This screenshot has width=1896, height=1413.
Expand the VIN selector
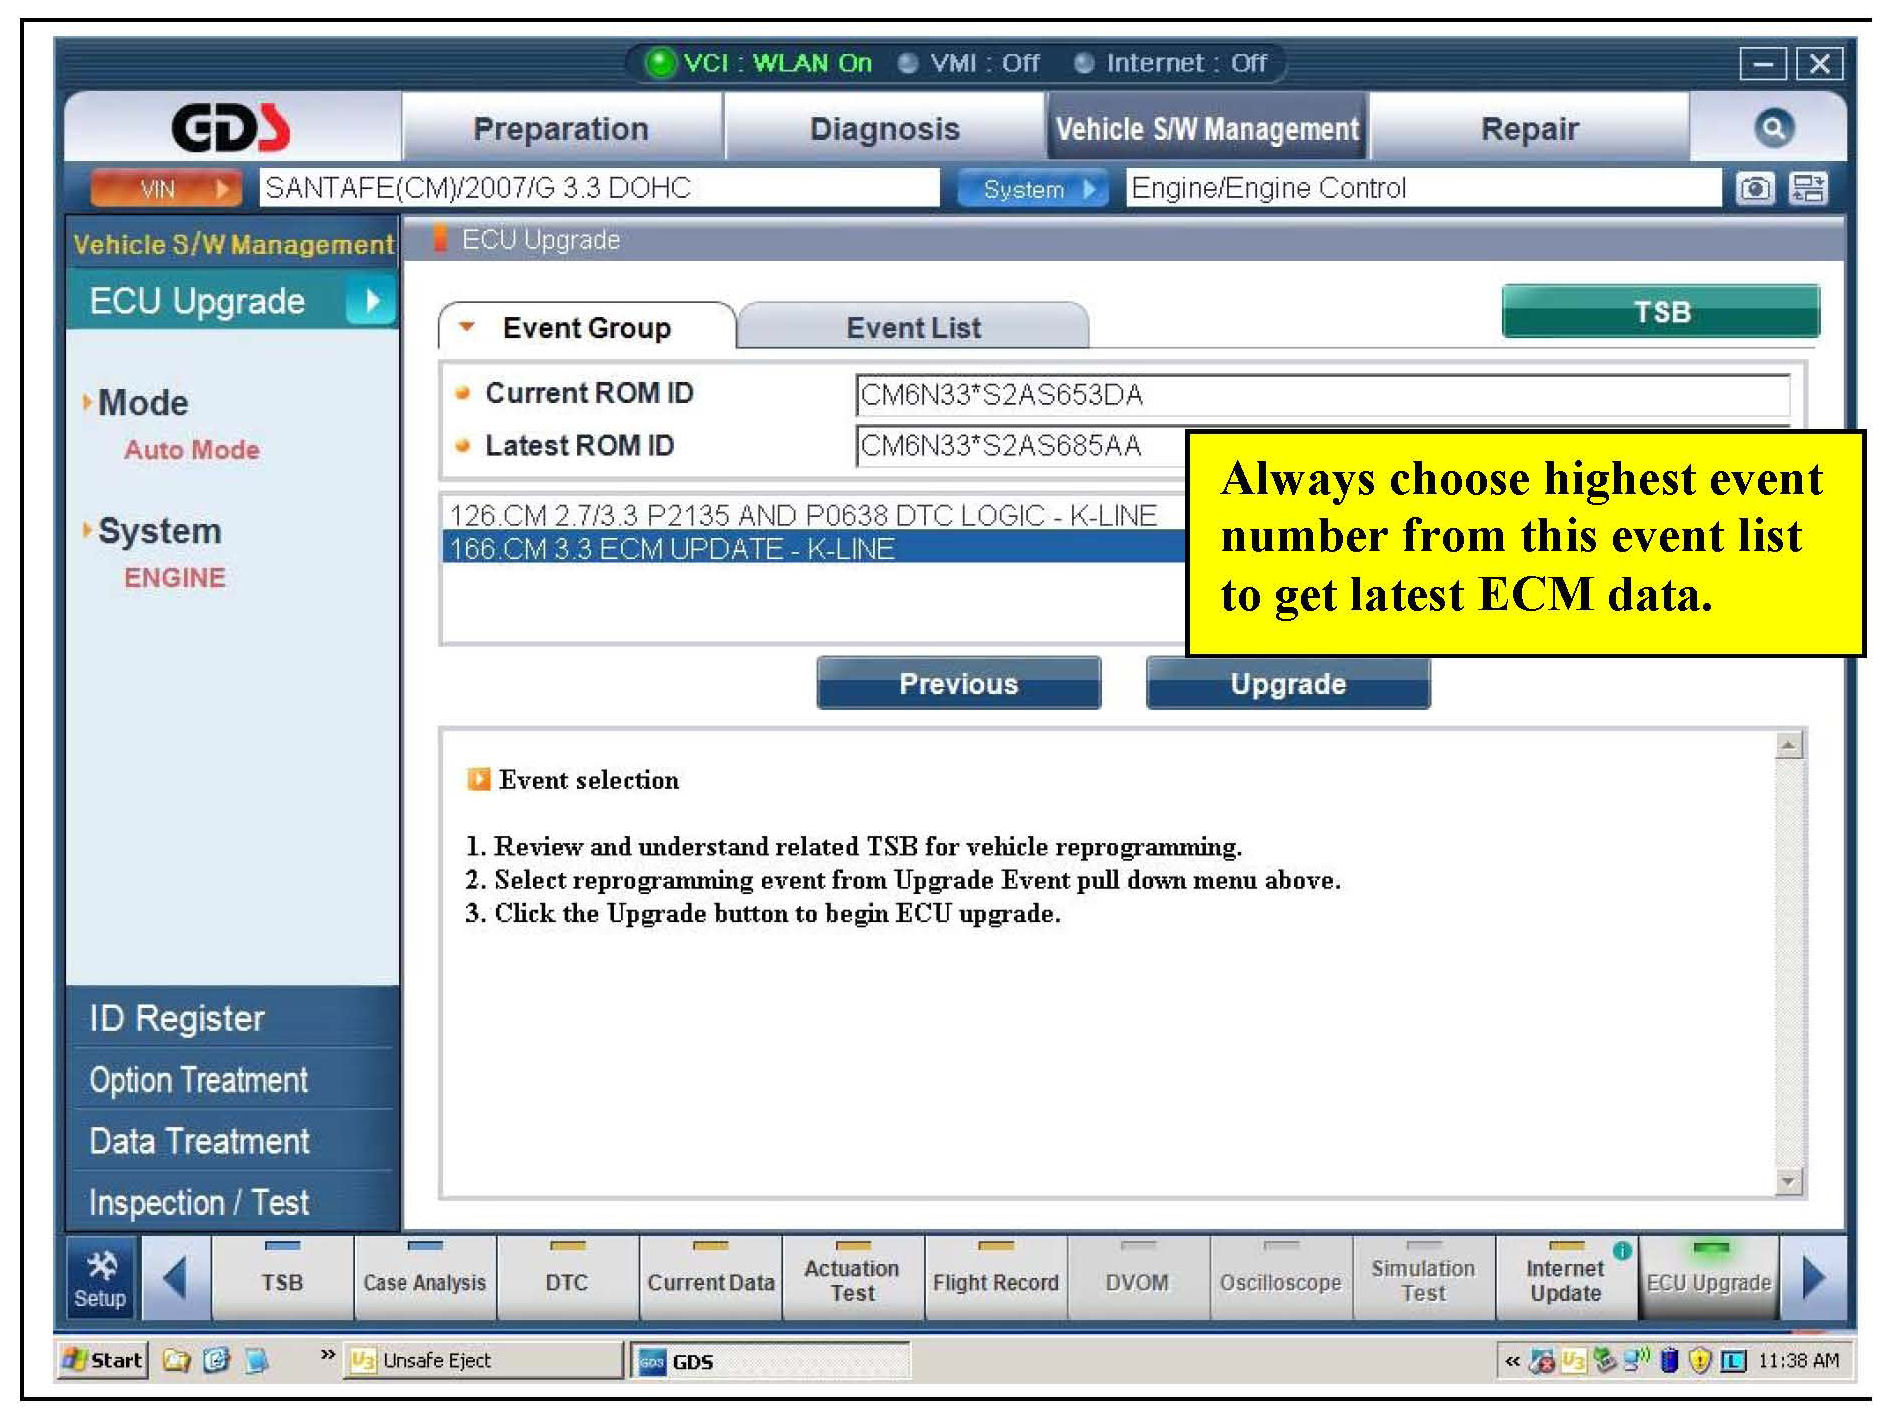coord(166,189)
